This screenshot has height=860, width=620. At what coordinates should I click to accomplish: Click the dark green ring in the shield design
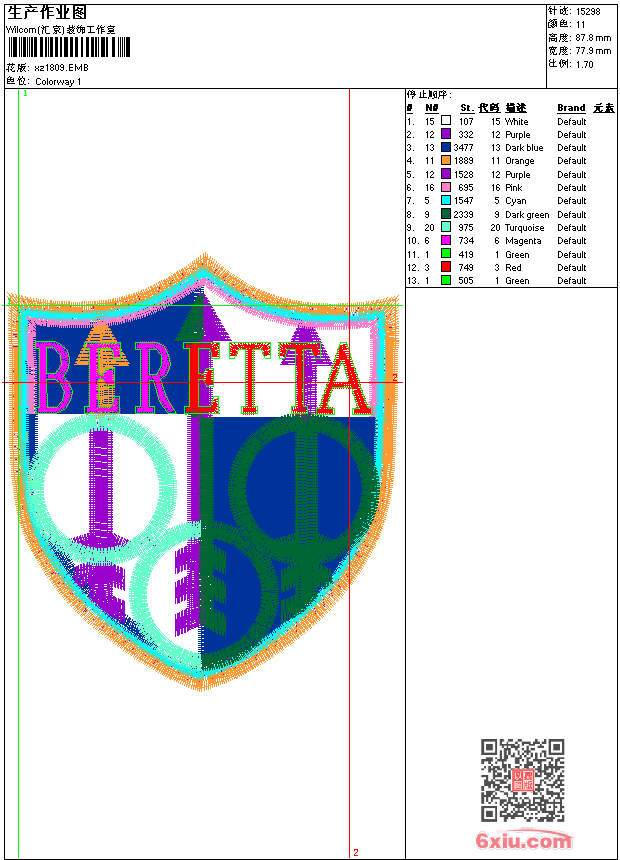click(x=303, y=489)
